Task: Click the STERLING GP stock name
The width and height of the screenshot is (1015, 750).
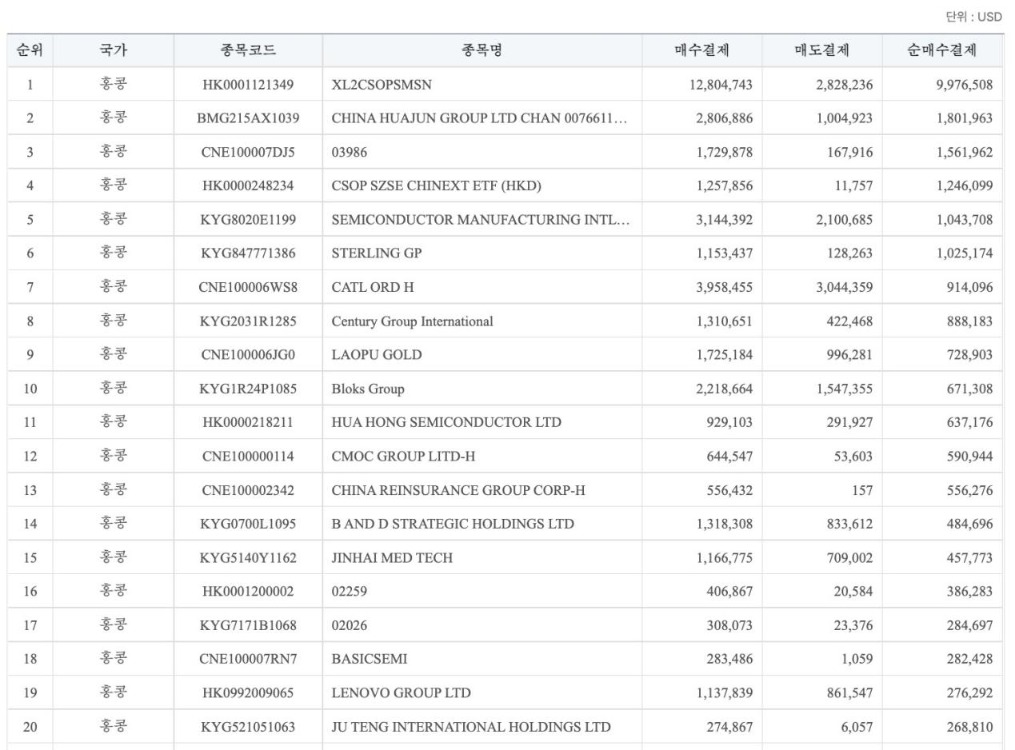Action: pos(377,254)
